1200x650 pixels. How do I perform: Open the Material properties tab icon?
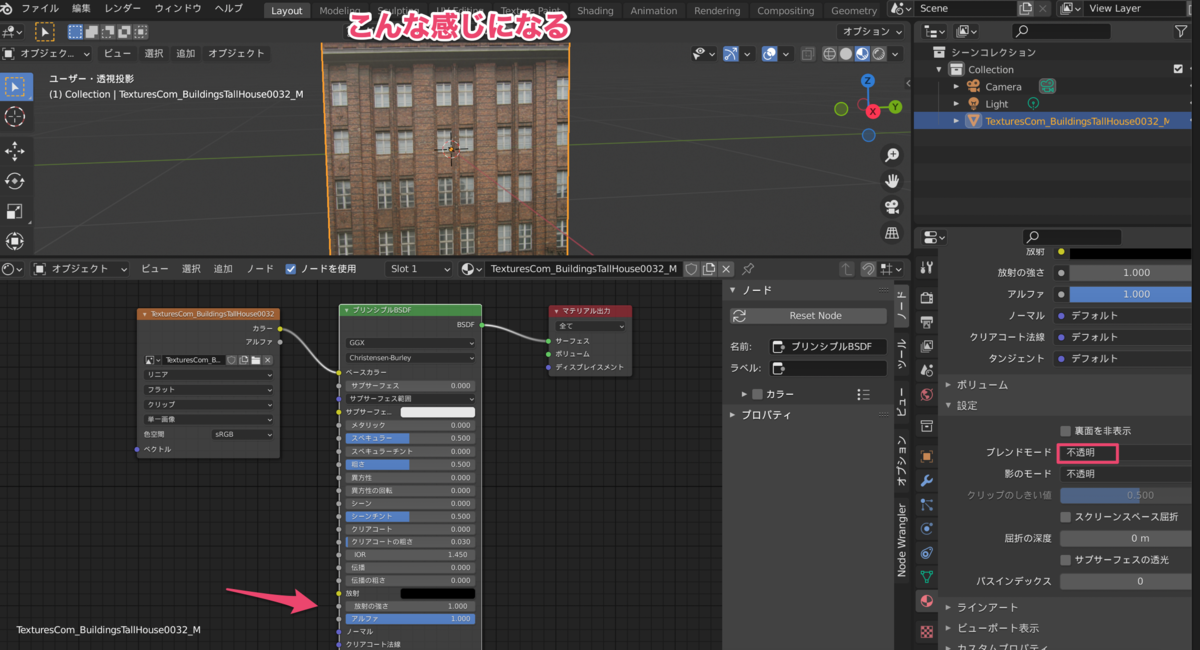(x=927, y=601)
